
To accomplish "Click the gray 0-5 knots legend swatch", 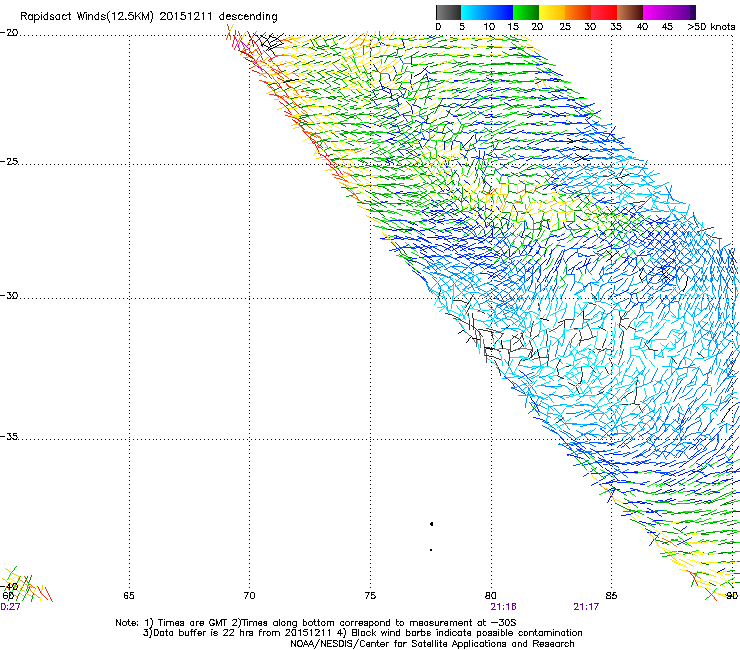I will pos(448,12).
